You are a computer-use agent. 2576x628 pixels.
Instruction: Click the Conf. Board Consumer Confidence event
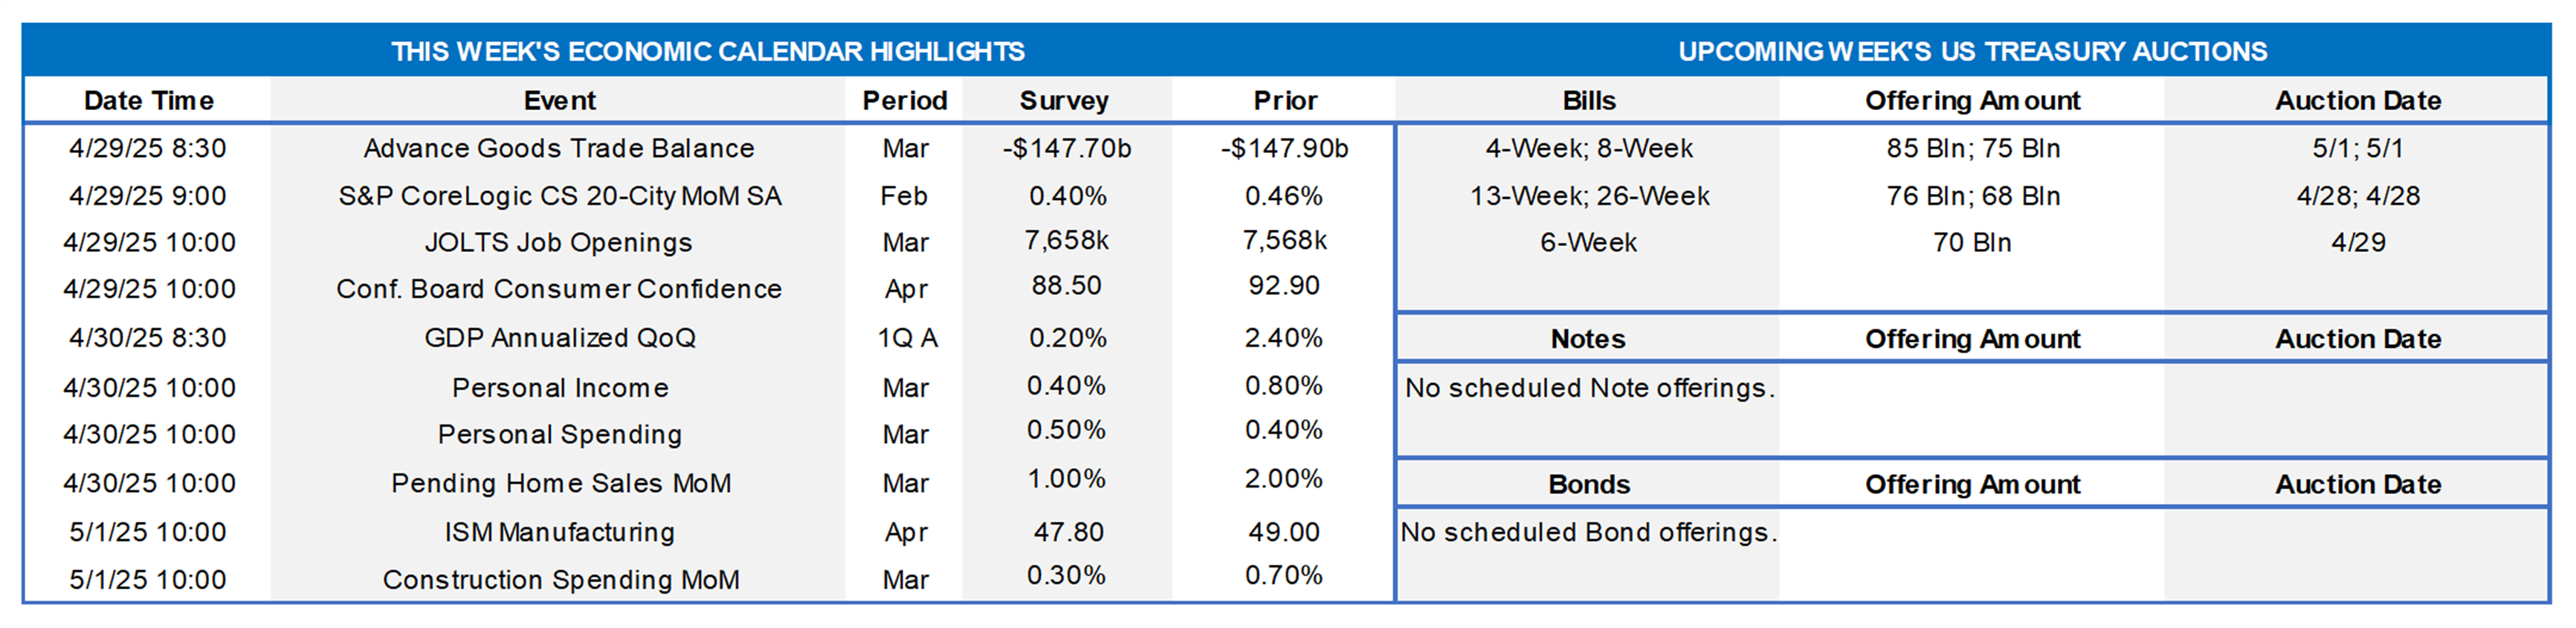(559, 289)
